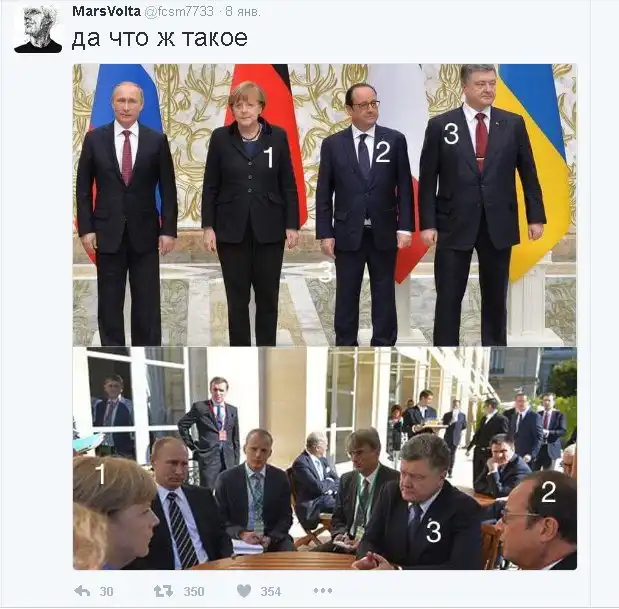Open the MarsVolta profile avatar sketch
The width and height of the screenshot is (619, 609).
pyautogui.click(x=38, y=29)
